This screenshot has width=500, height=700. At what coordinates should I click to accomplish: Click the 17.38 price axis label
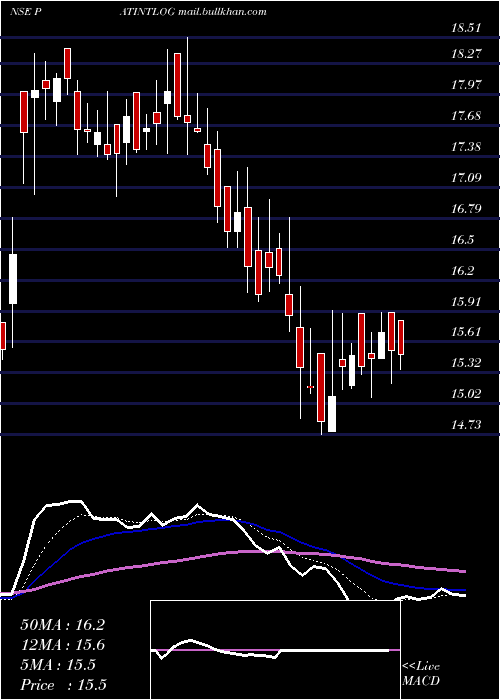click(x=466, y=147)
